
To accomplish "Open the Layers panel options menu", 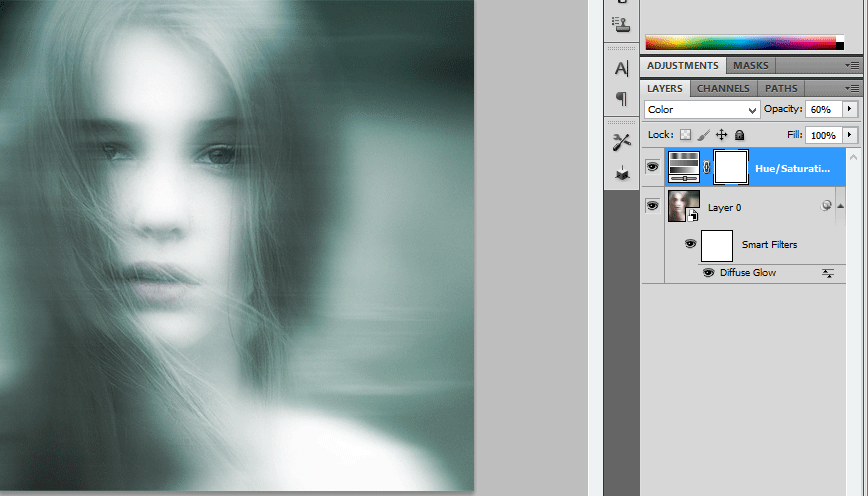I will pyautogui.click(x=852, y=89).
